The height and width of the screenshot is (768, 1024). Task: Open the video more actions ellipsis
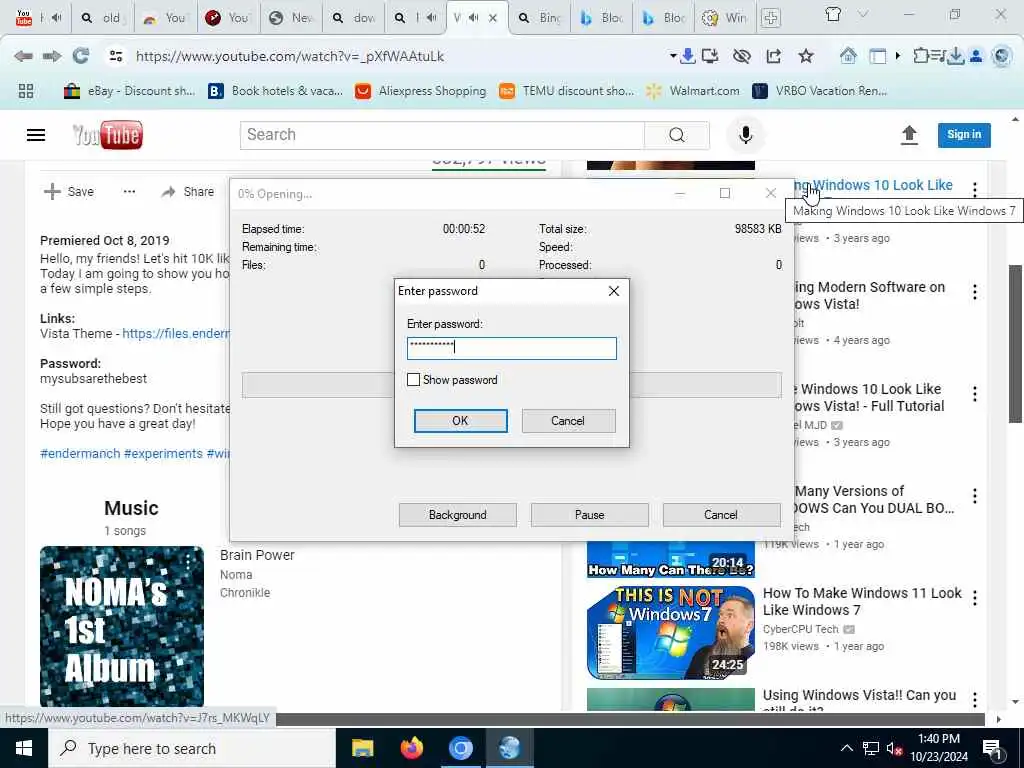pyautogui.click(x=129, y=191)
